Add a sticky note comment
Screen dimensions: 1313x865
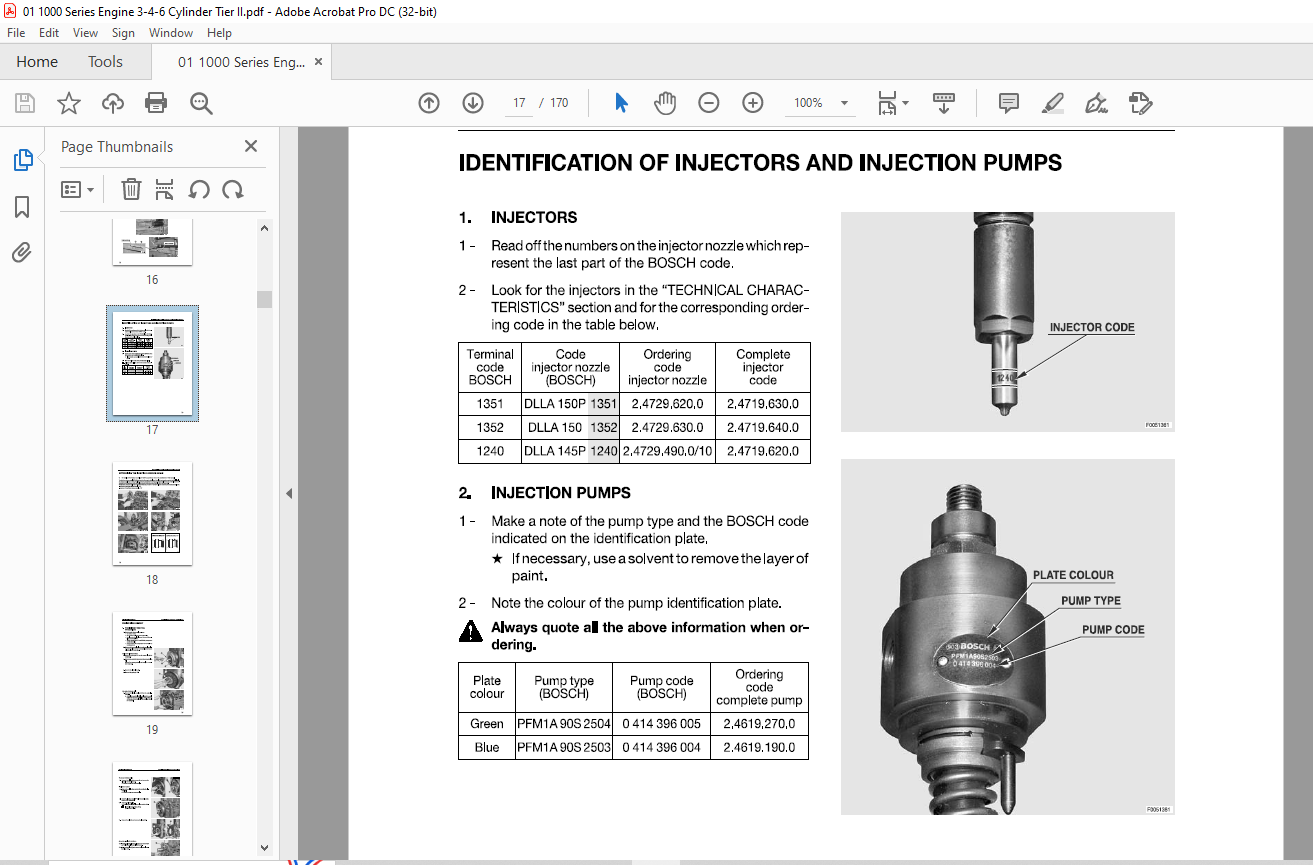(1009, 103)
